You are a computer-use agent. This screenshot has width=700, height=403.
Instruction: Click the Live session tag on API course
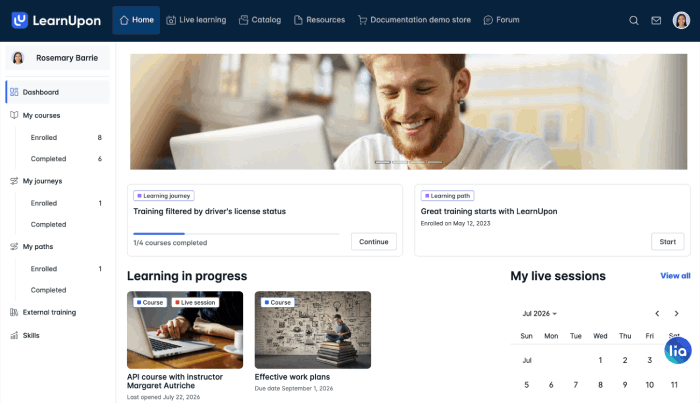click(x=195, y=302)
